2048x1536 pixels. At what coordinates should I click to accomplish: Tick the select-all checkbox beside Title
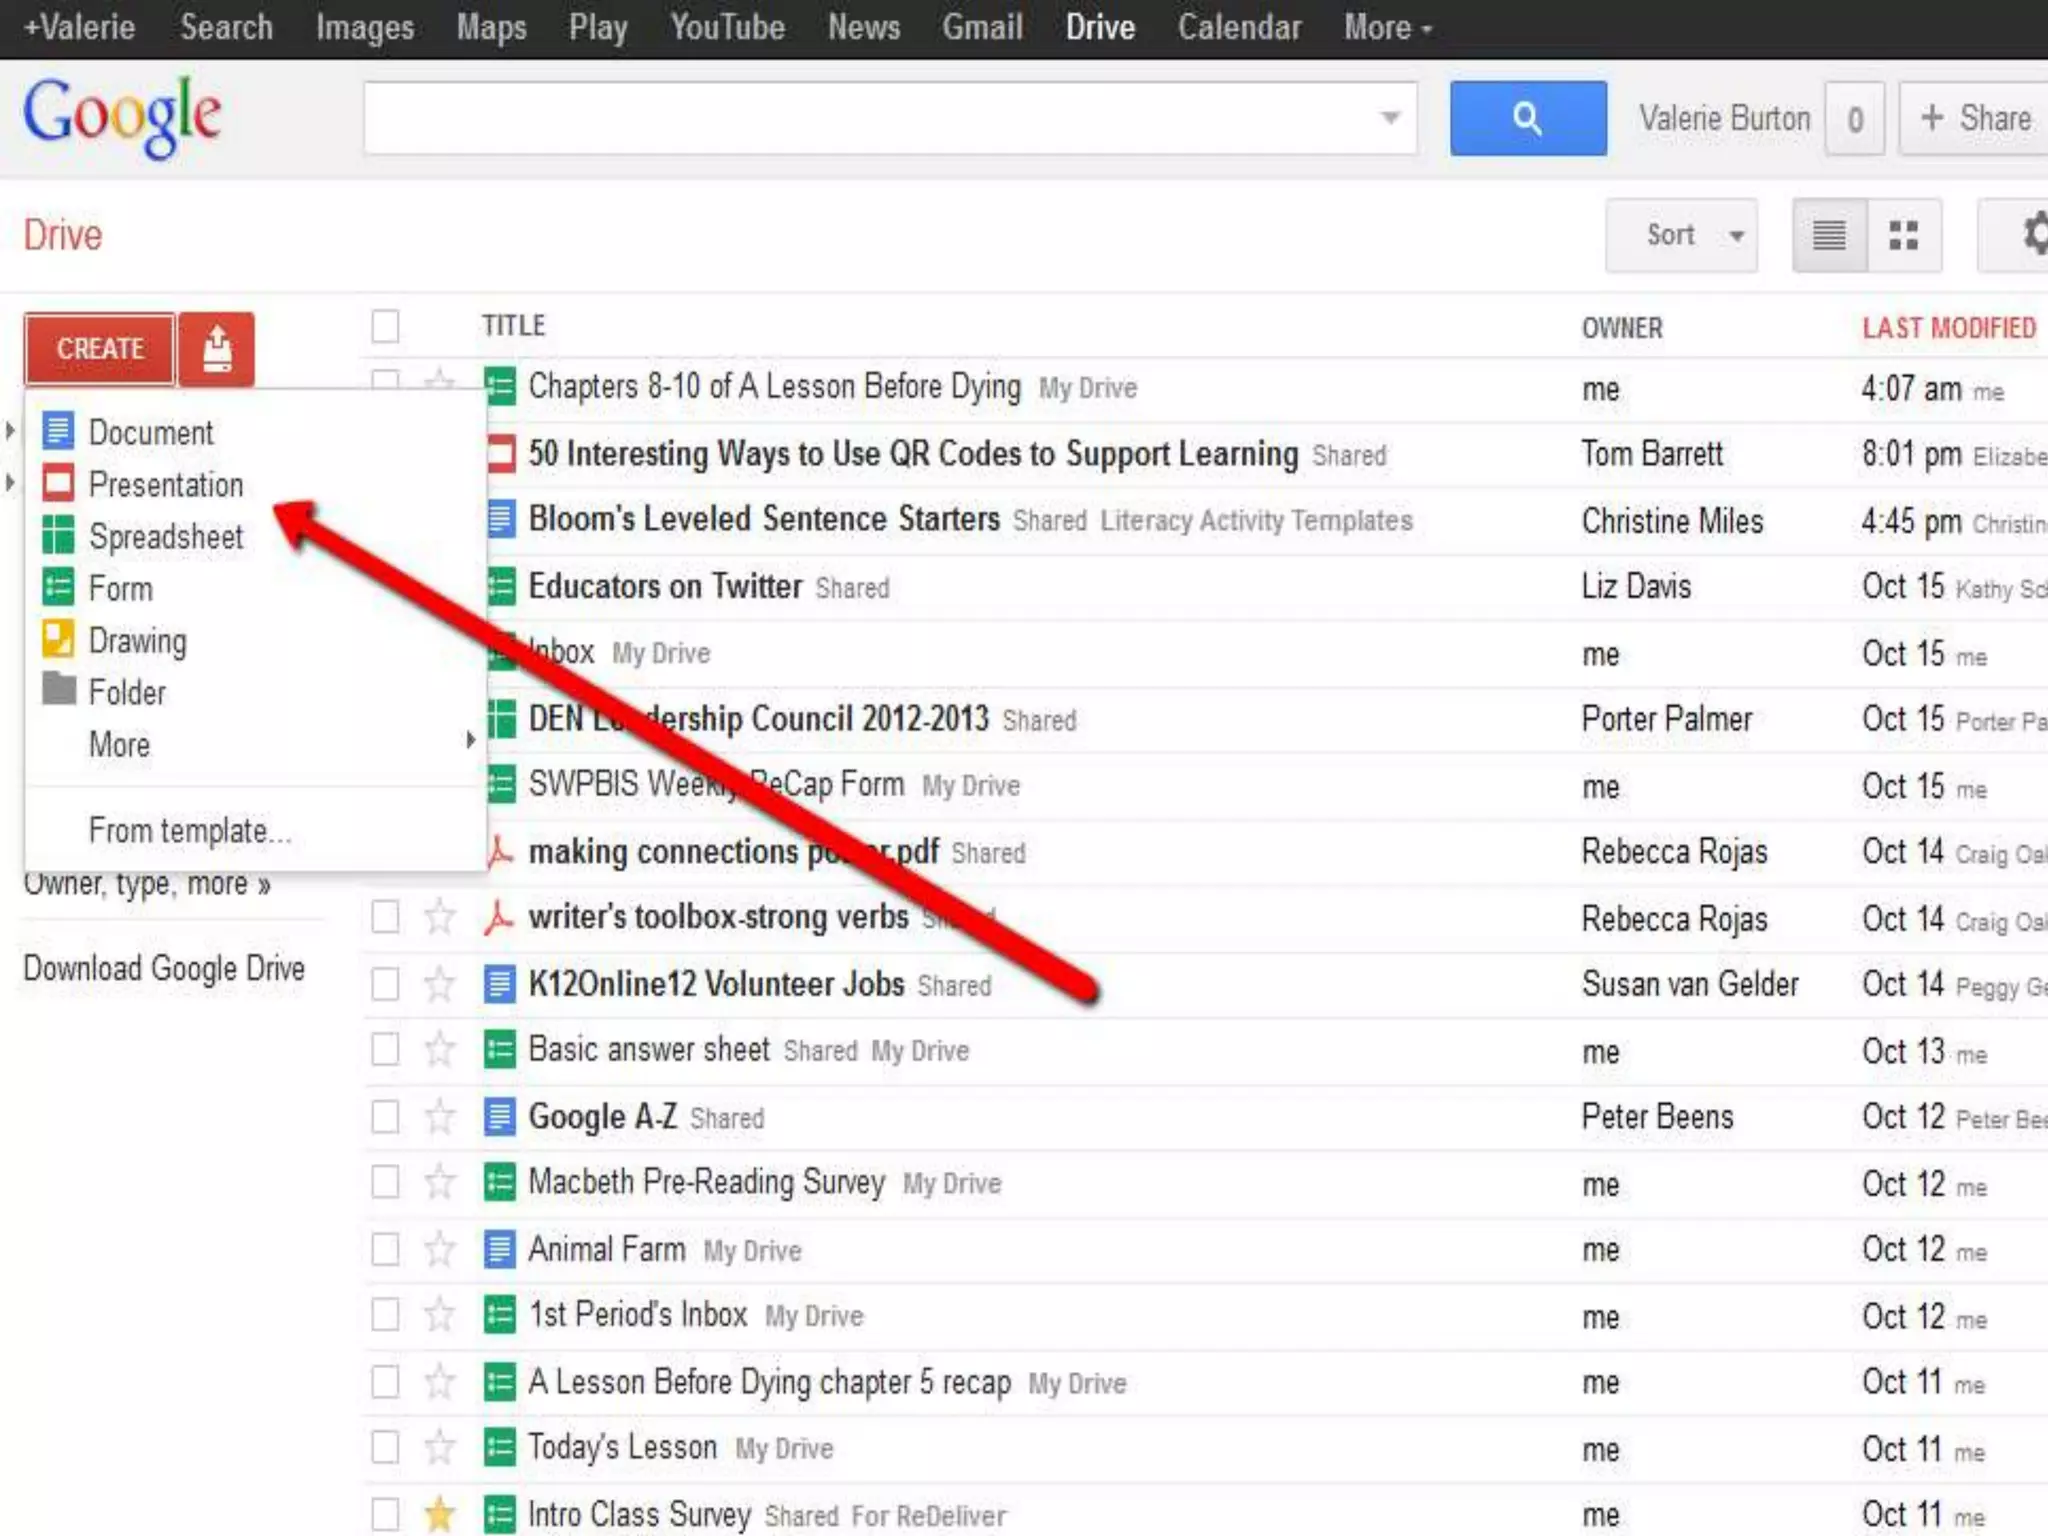tap(385, 326)
